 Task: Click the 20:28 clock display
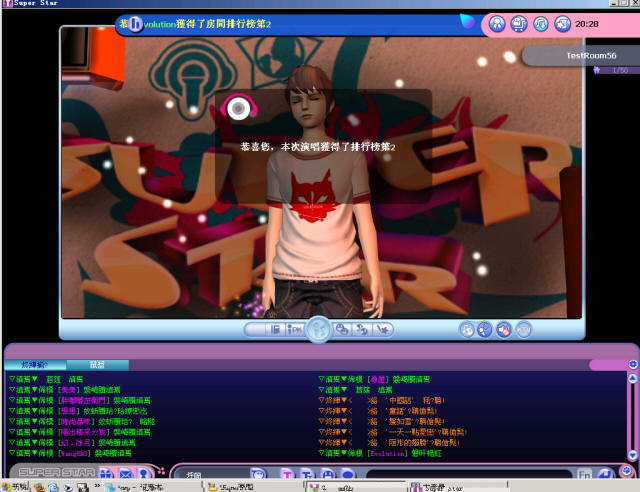(x=587, y=24)
